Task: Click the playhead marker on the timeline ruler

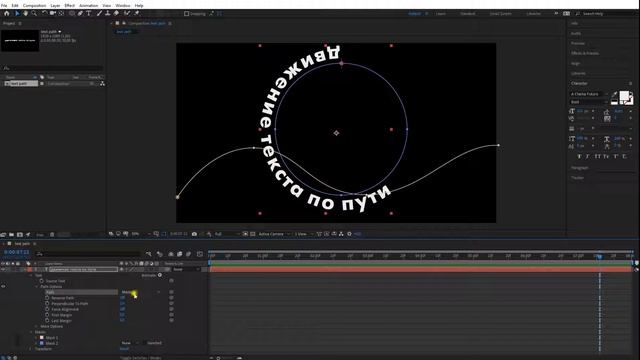Action: [599, 256]
